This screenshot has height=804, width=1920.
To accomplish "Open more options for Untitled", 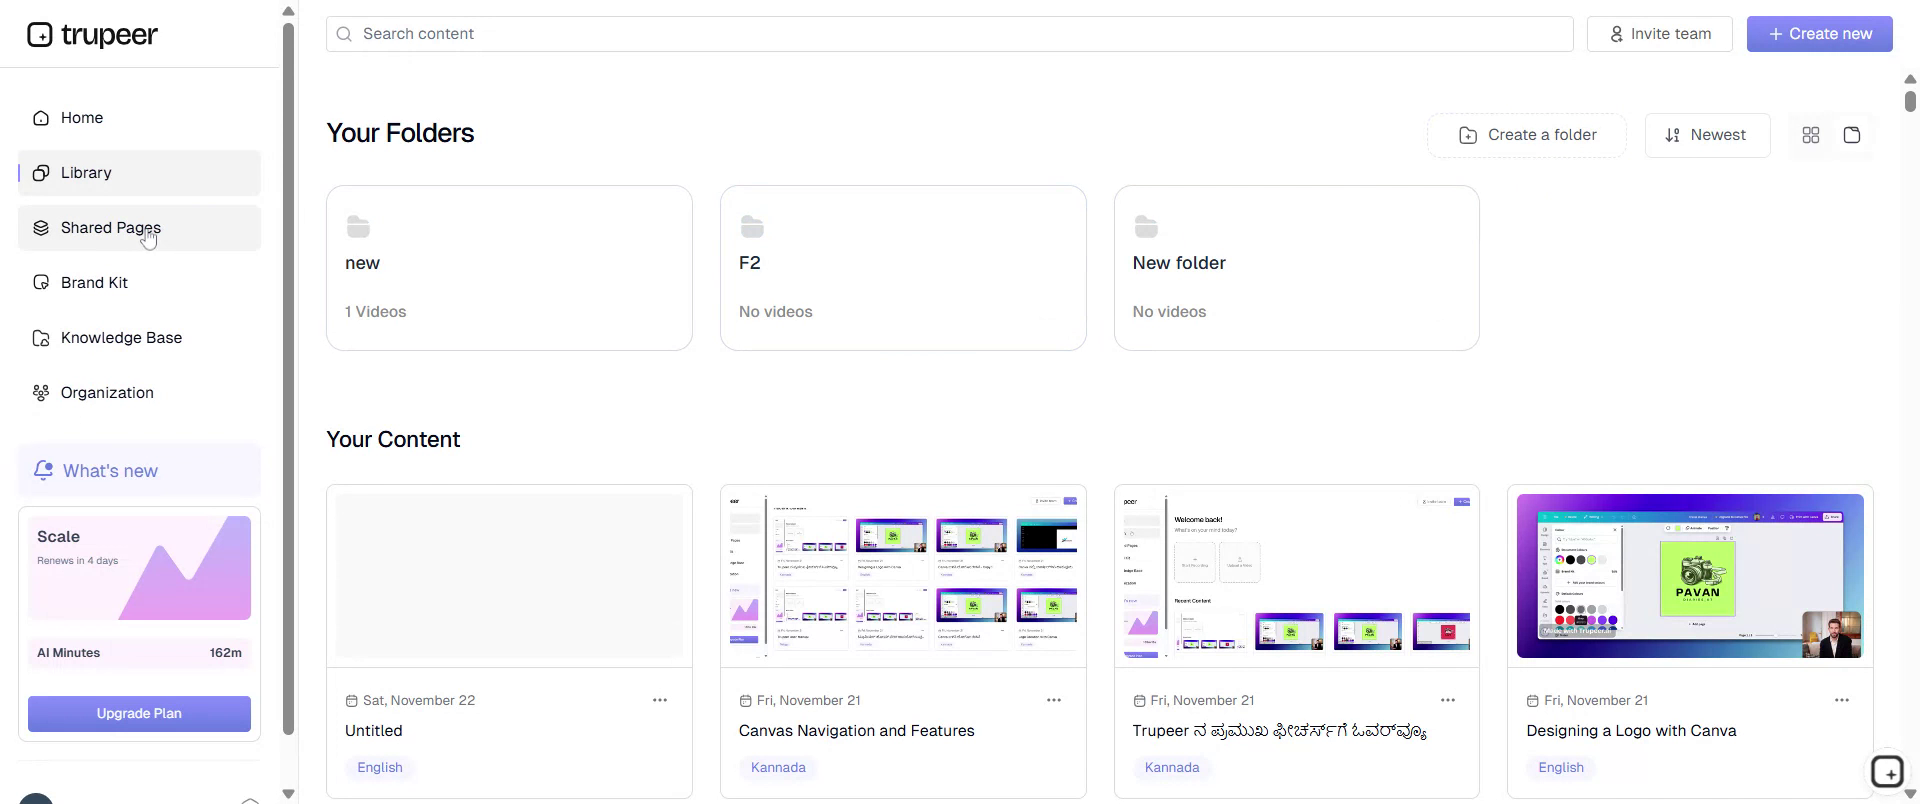I will (x=660, y=700).
